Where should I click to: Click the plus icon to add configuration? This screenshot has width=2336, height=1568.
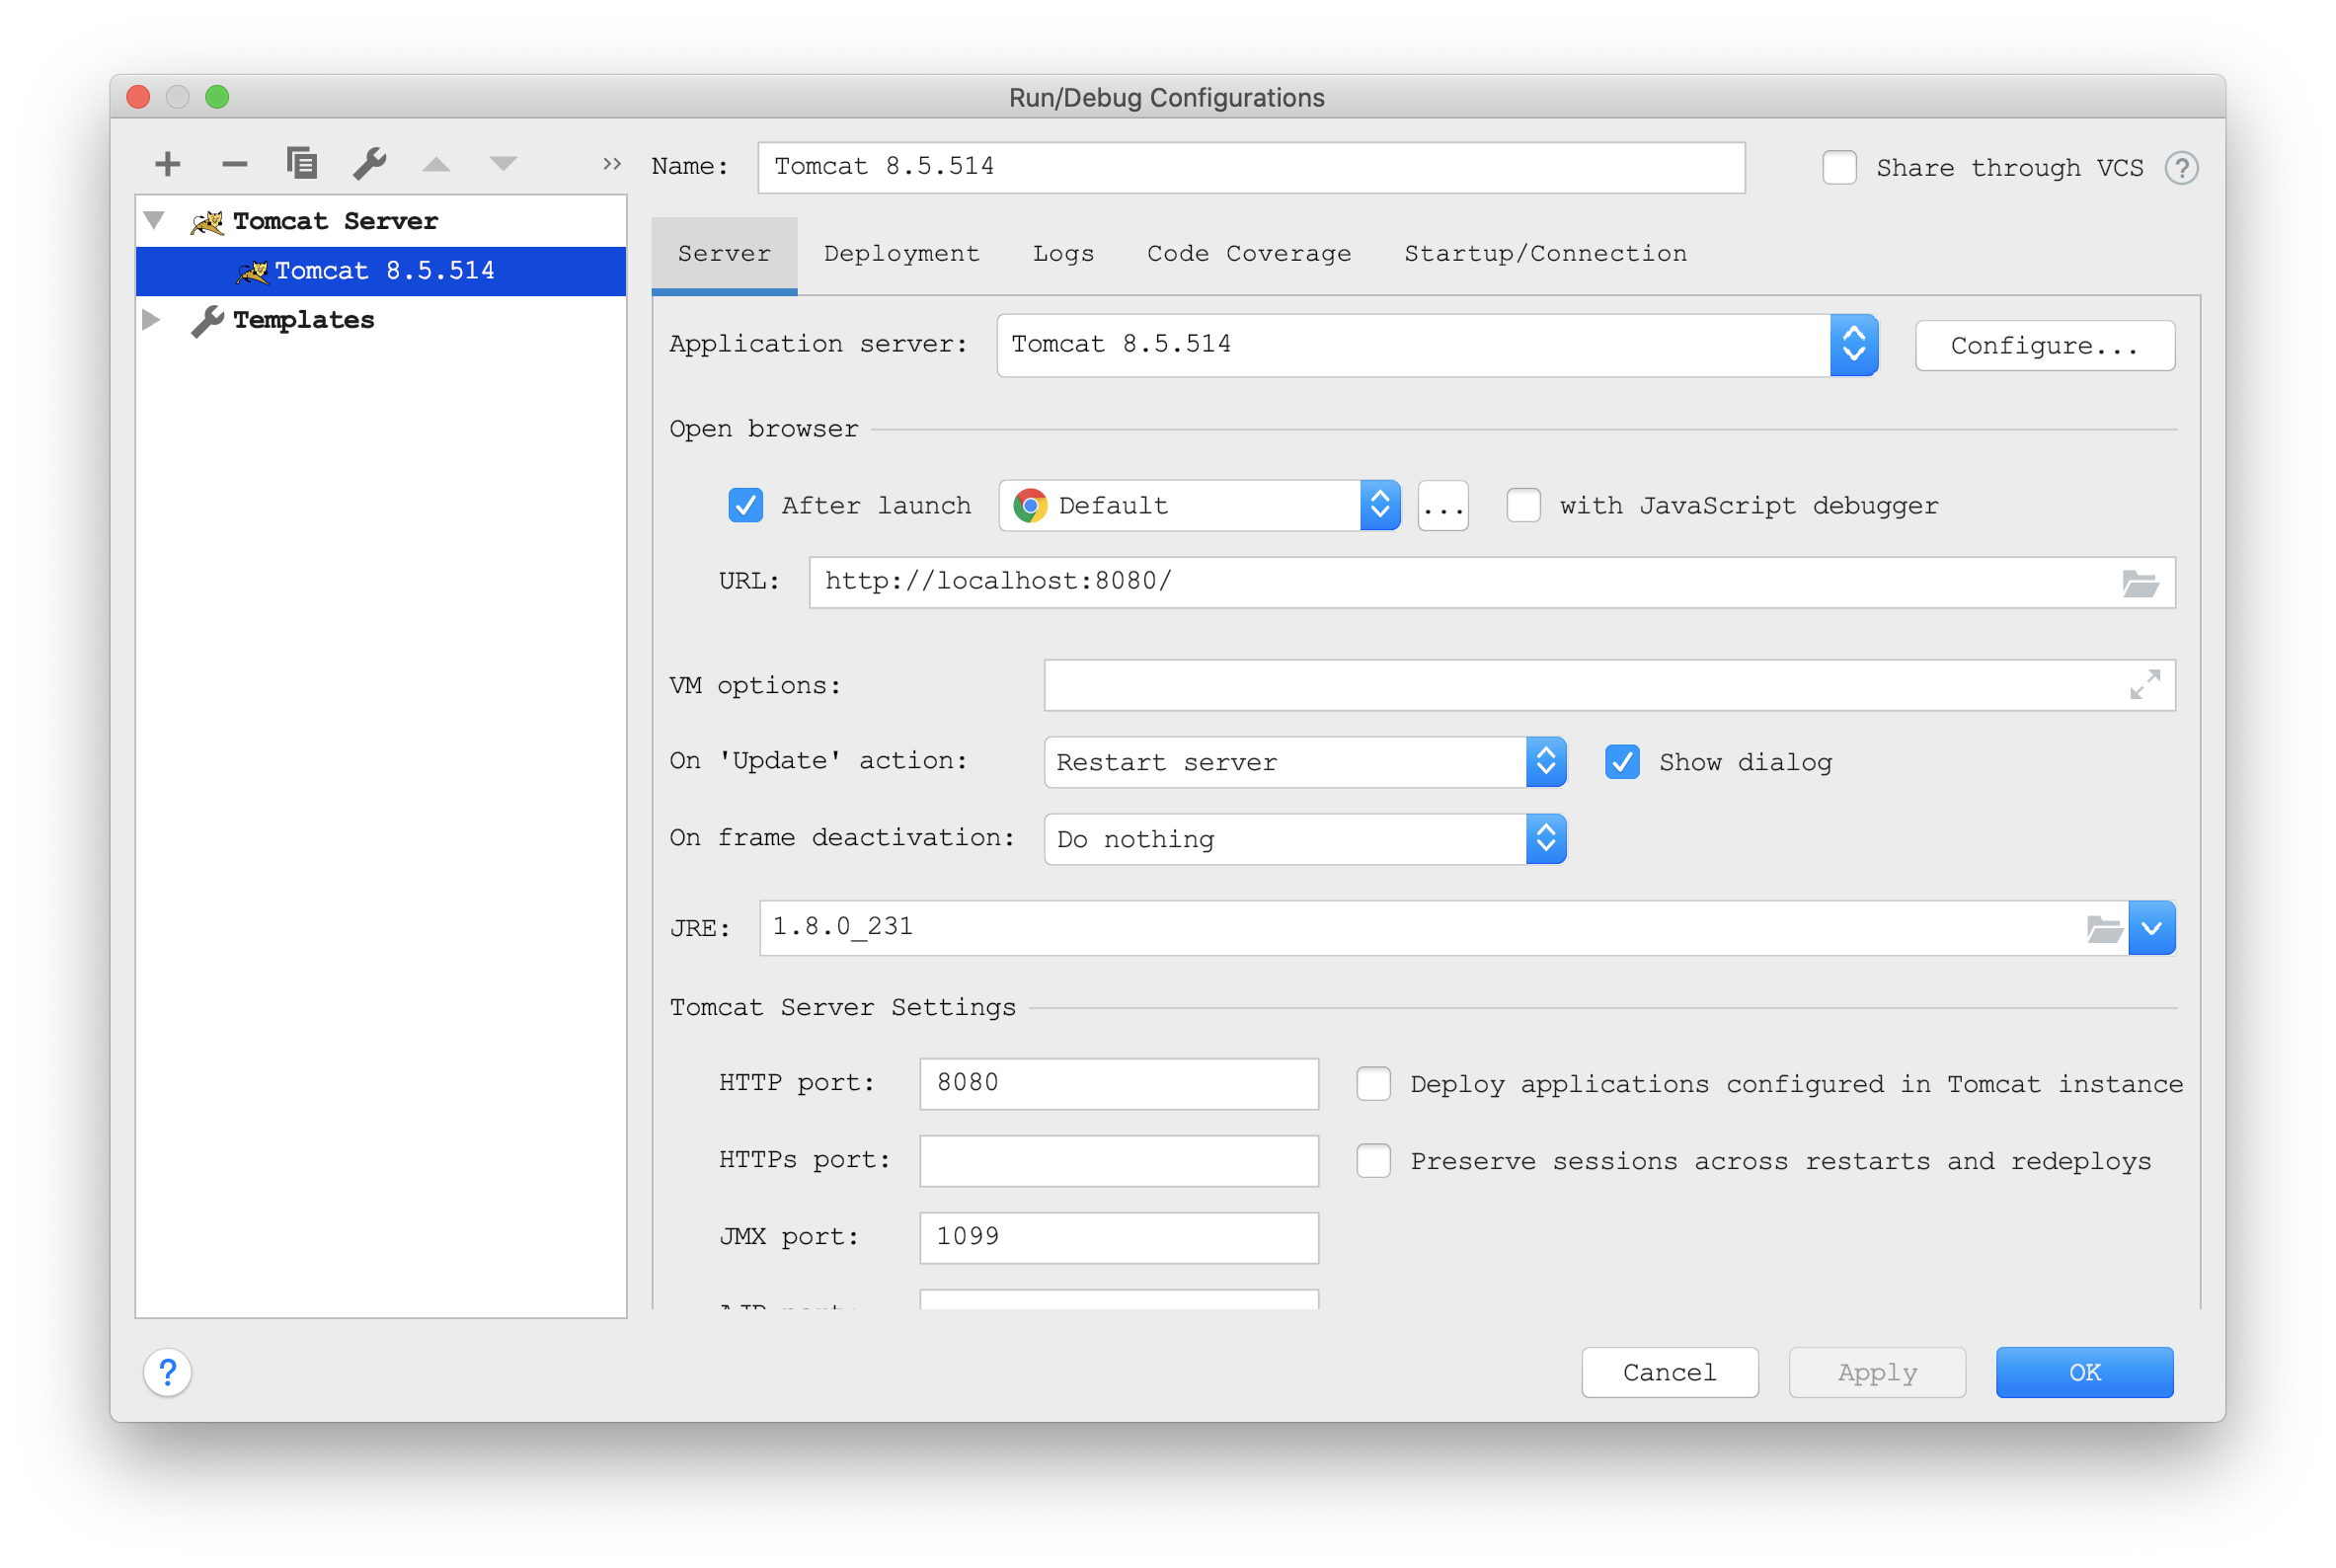click(x=168, y=164)
